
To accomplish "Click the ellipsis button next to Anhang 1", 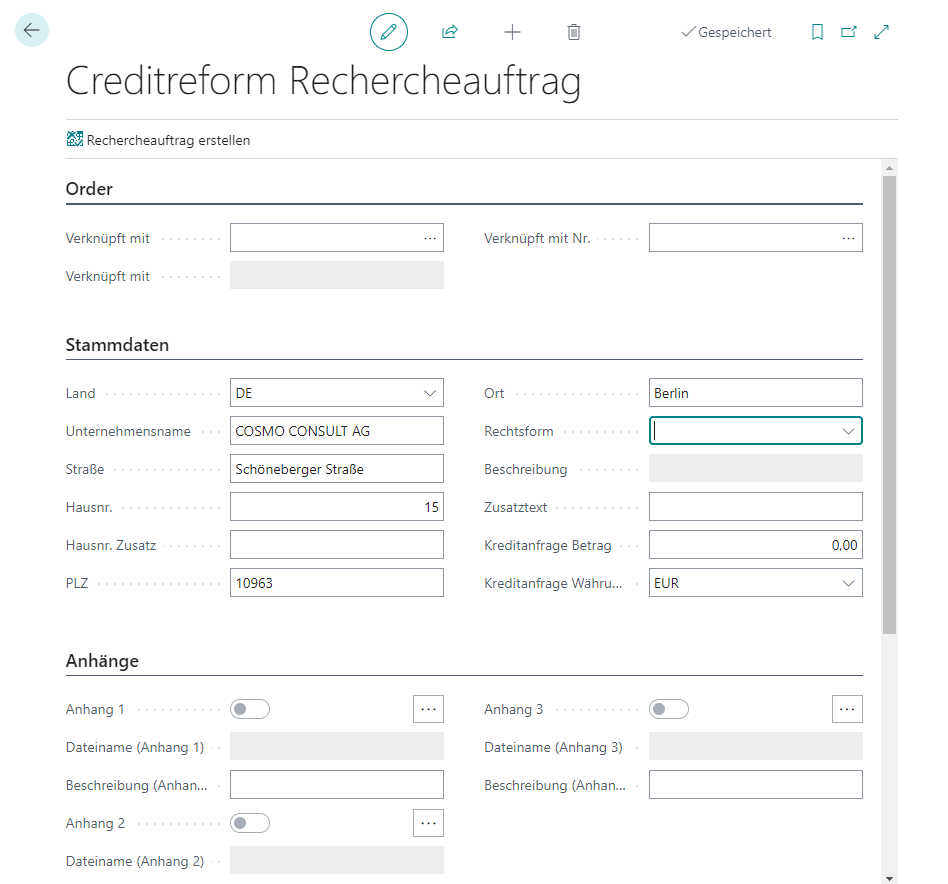I will tap(428, 708).
